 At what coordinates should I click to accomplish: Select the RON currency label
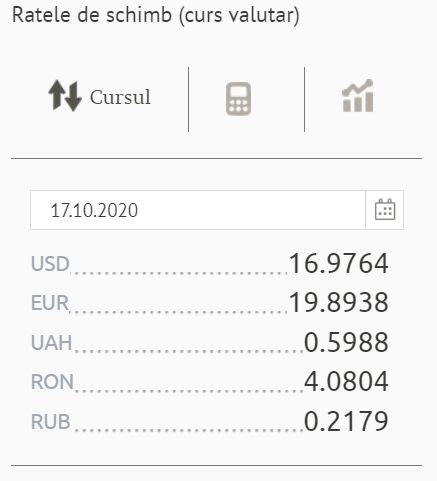click(52, 381)
